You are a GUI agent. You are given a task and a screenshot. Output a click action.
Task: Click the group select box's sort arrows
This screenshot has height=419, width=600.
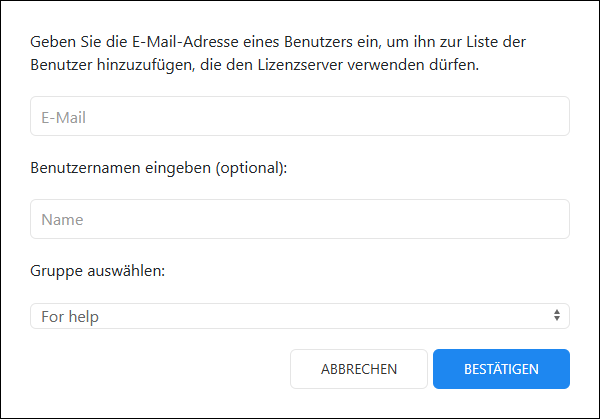pyautogui.click(x=557, y=316)
